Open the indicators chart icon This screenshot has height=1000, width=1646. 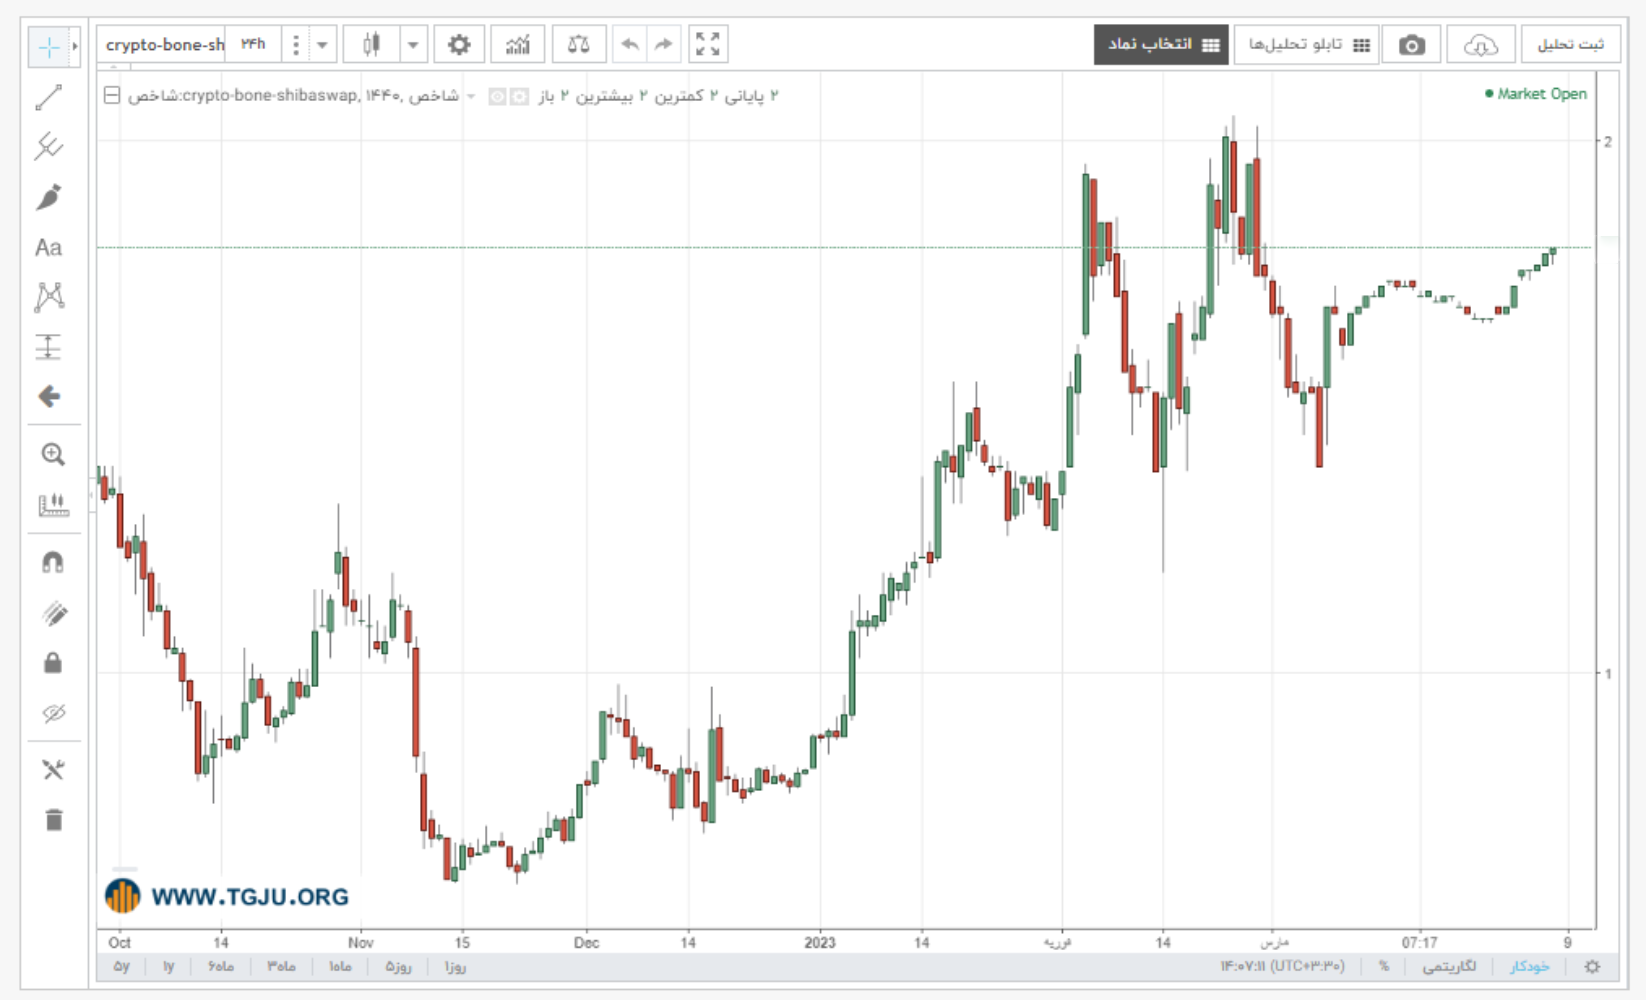pos(517,45)
